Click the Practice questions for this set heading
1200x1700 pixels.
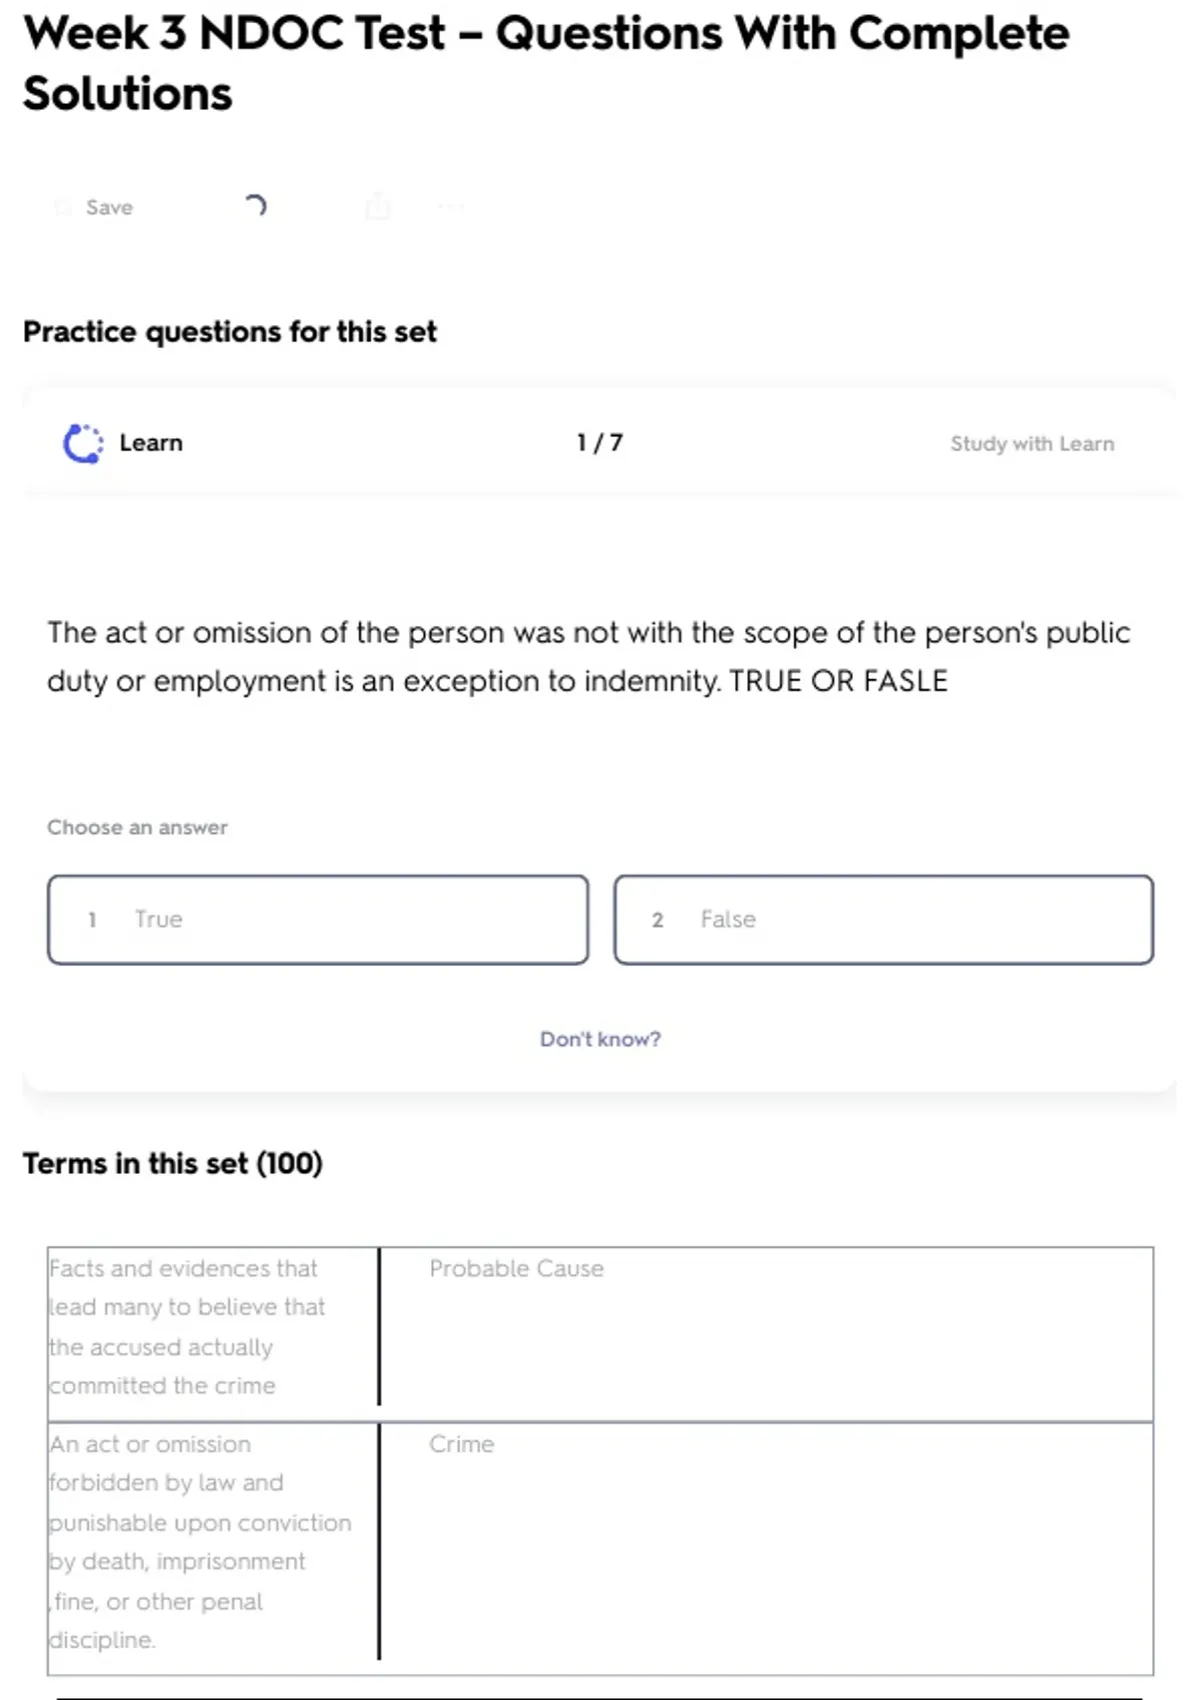(230, 331)
